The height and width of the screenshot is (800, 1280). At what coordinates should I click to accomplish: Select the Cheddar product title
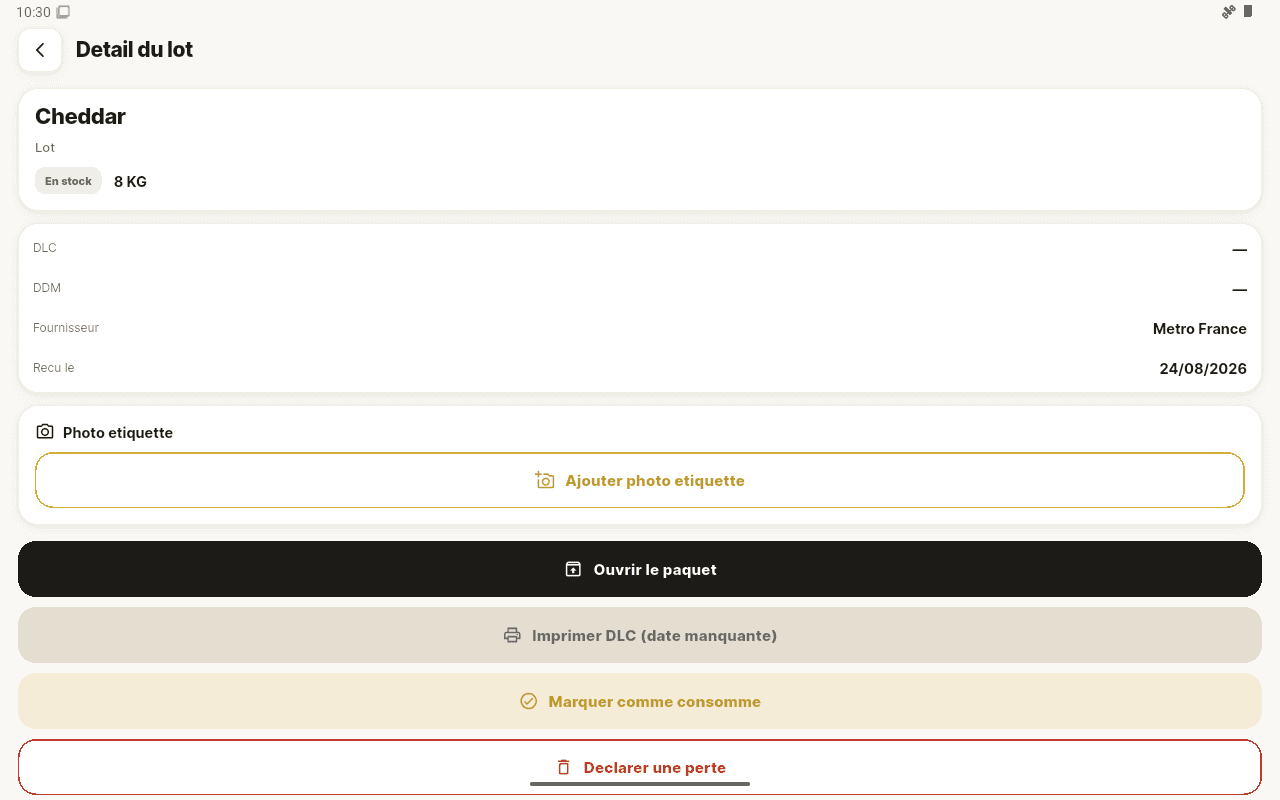point(80,116)
